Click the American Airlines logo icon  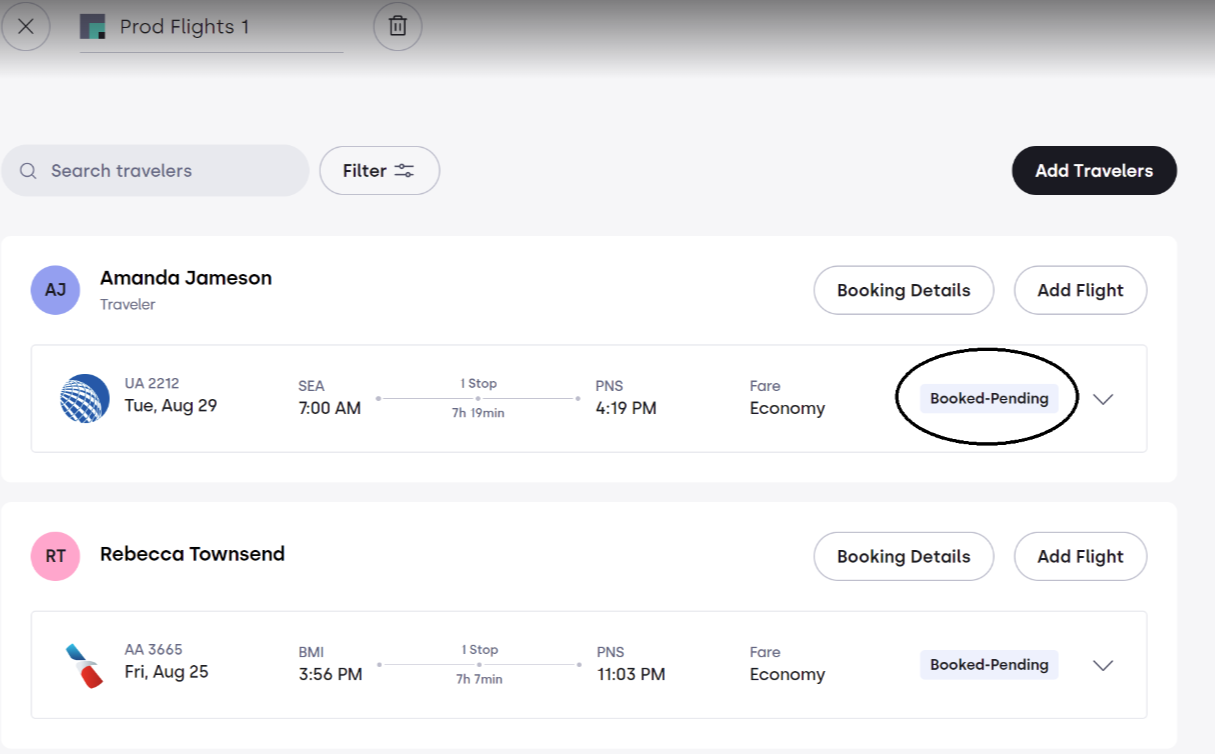(x=85, y=665)
